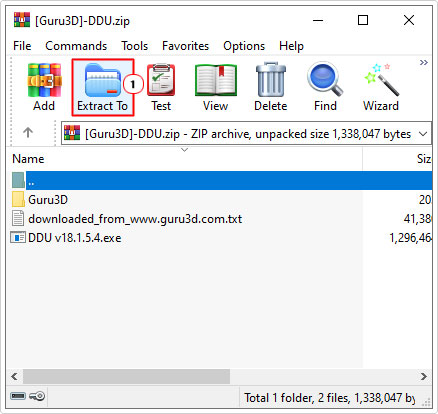Click the Guru3D folder icon
Viewport: 438px width, 414px height.
(x=18, y=199)
